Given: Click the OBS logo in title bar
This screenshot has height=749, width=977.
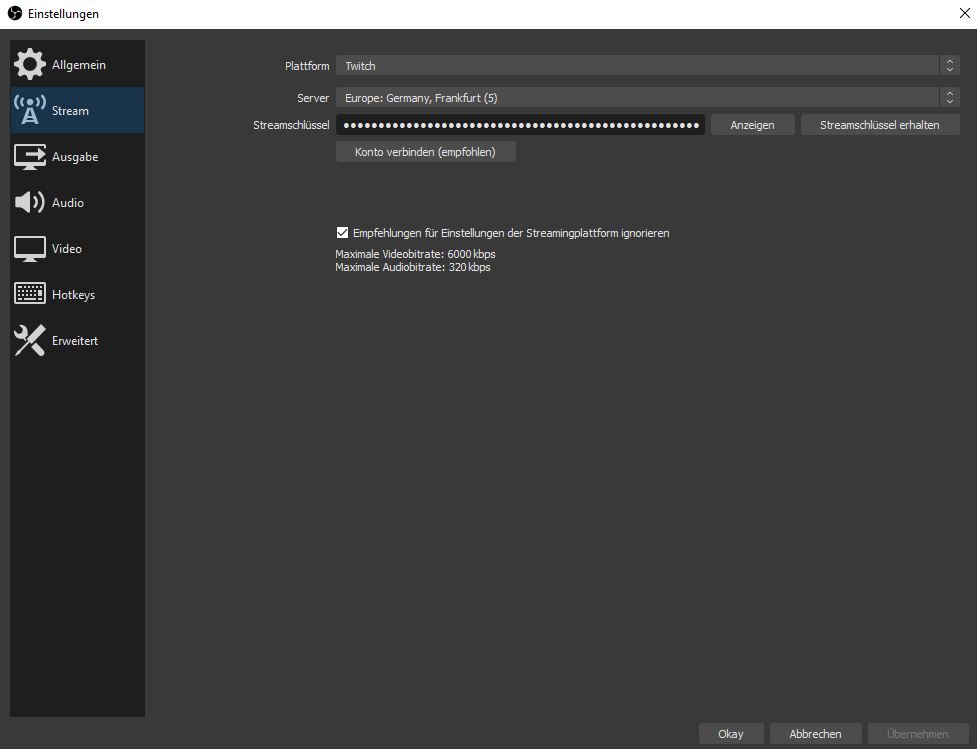Looking at the screenshot, I should pyautogui.click(x=15, y=14).
